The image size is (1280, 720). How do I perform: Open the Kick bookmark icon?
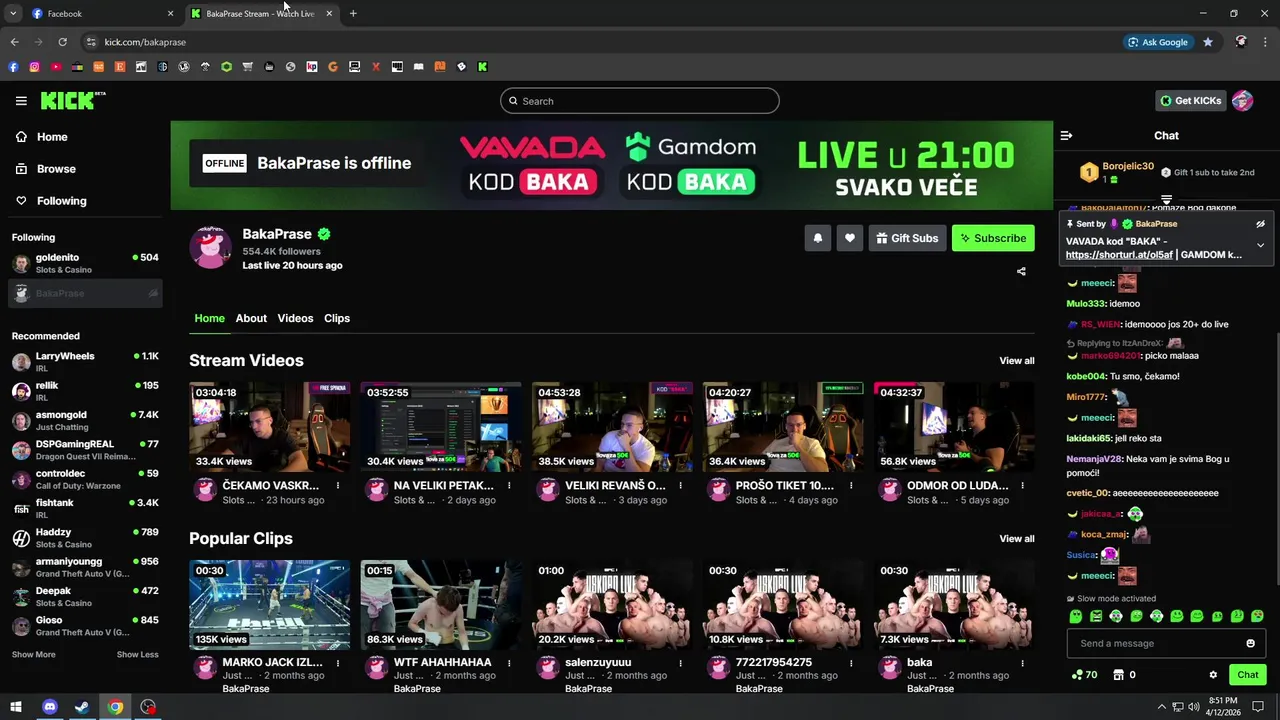[x=482, y=67]
